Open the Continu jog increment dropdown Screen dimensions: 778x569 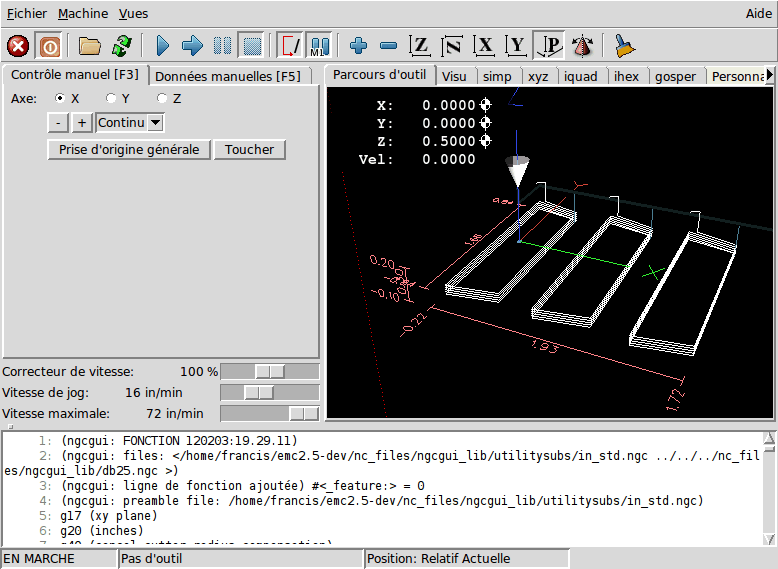155,122
